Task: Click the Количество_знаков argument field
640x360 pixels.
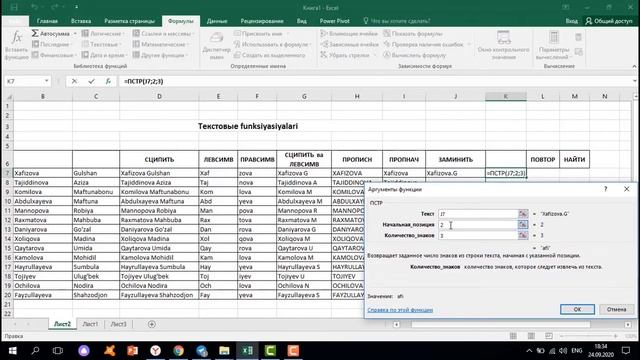Action: [478, 236]
